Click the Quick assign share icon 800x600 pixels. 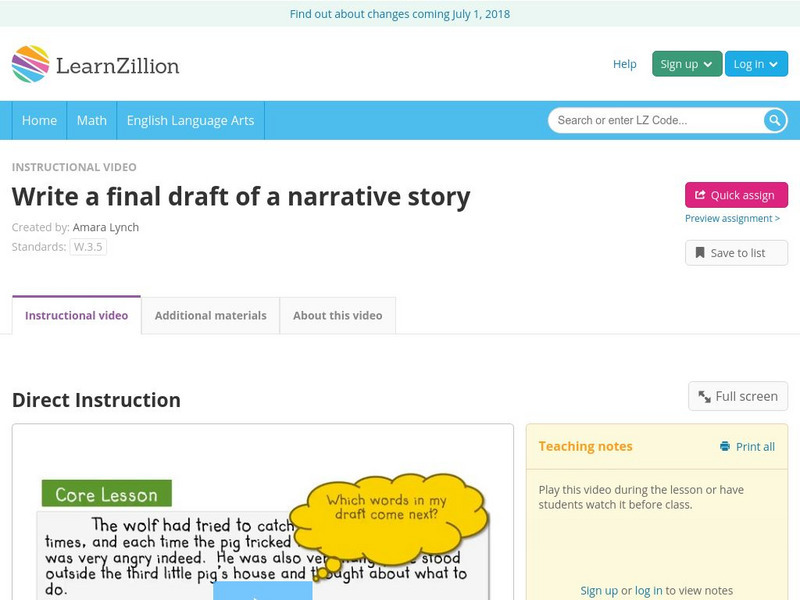point(700,195)
